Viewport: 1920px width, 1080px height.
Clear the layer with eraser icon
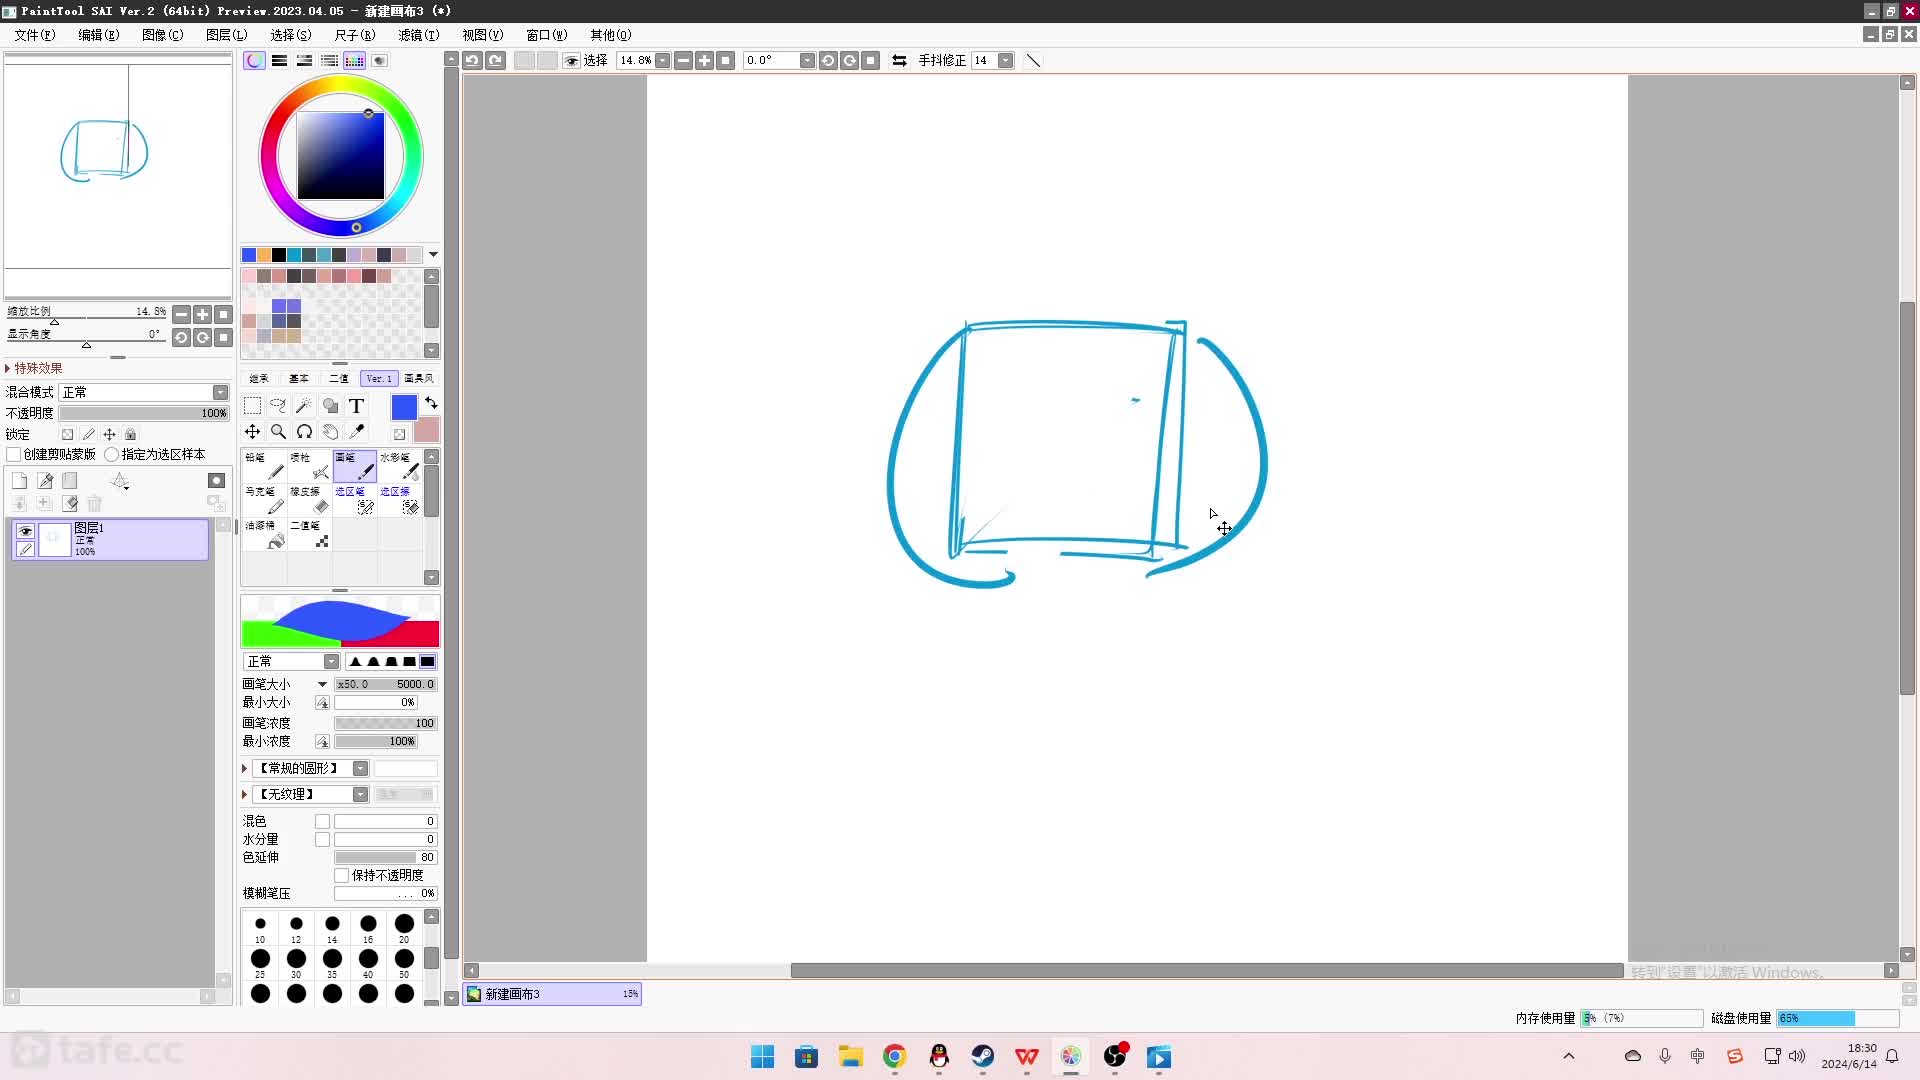coord(70,503)
